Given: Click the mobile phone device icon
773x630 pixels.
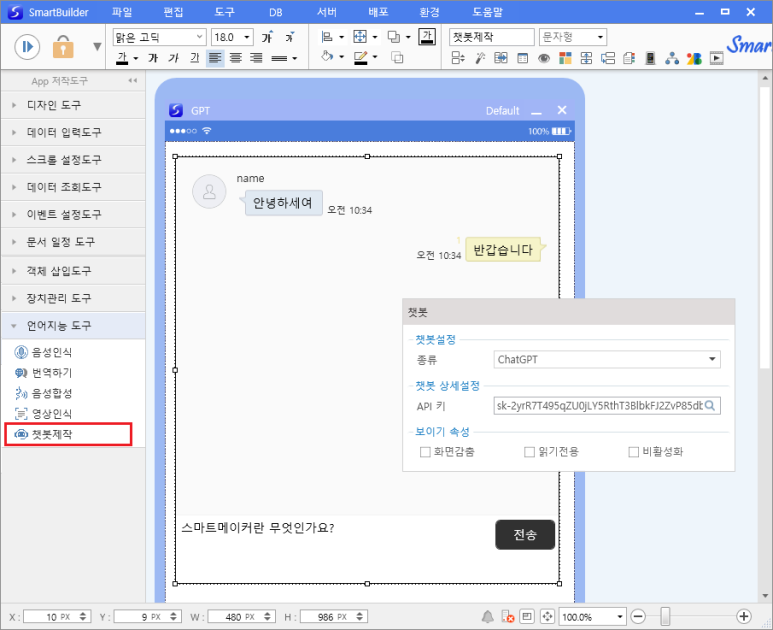Looking at the screenshot, I should pyautogui.click(x=650, y=58).
